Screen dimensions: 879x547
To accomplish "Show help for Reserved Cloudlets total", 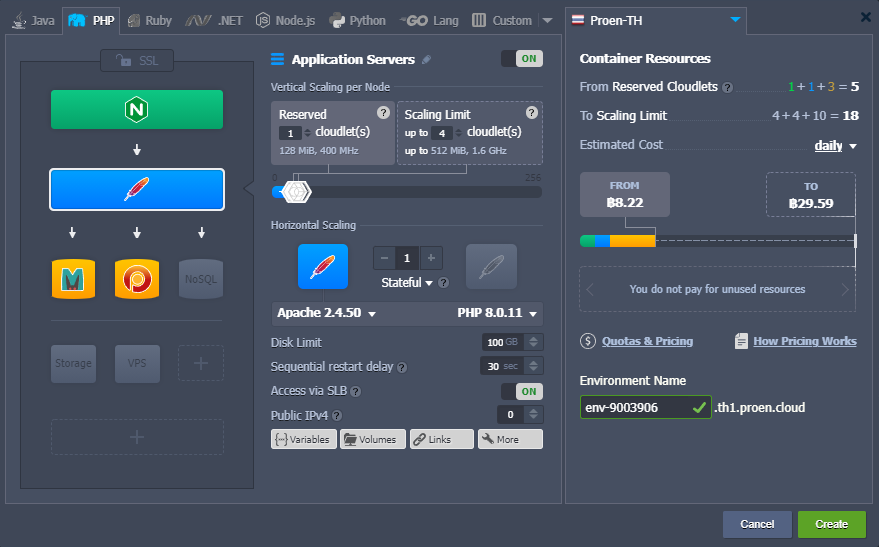I will coord(728,87).
